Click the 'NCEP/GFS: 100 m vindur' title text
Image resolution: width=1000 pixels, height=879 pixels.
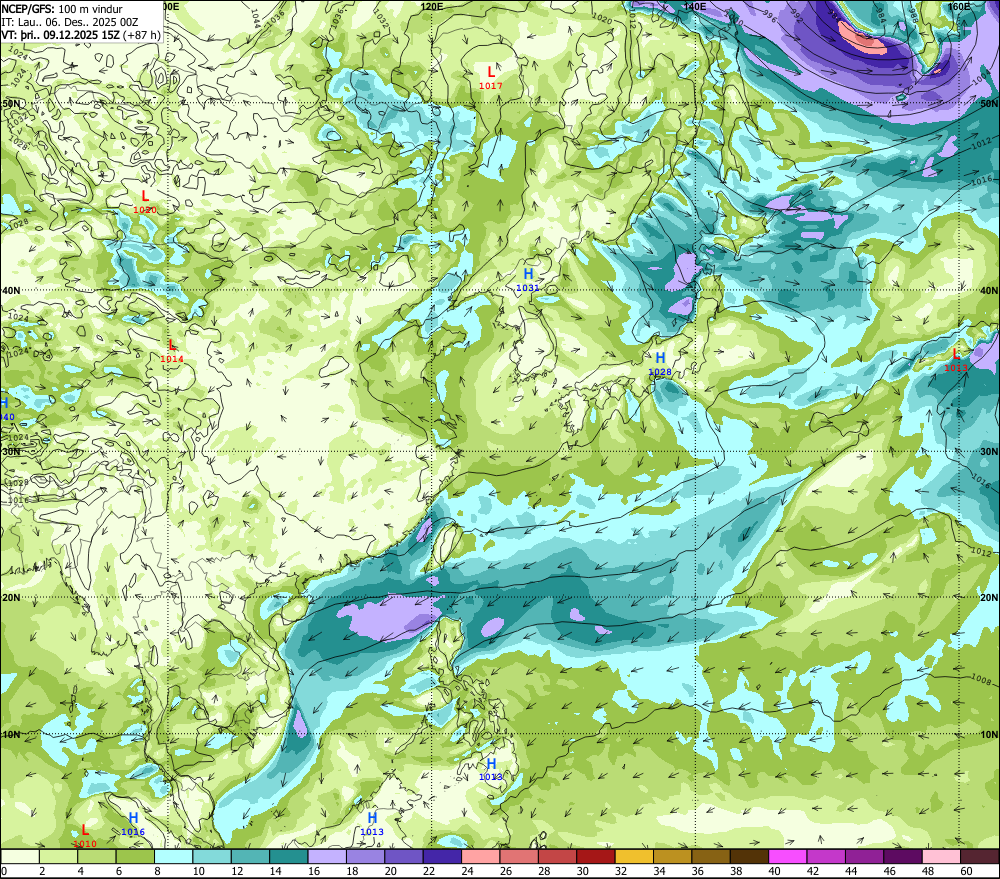pyautogui.click(x=62, y=9)
